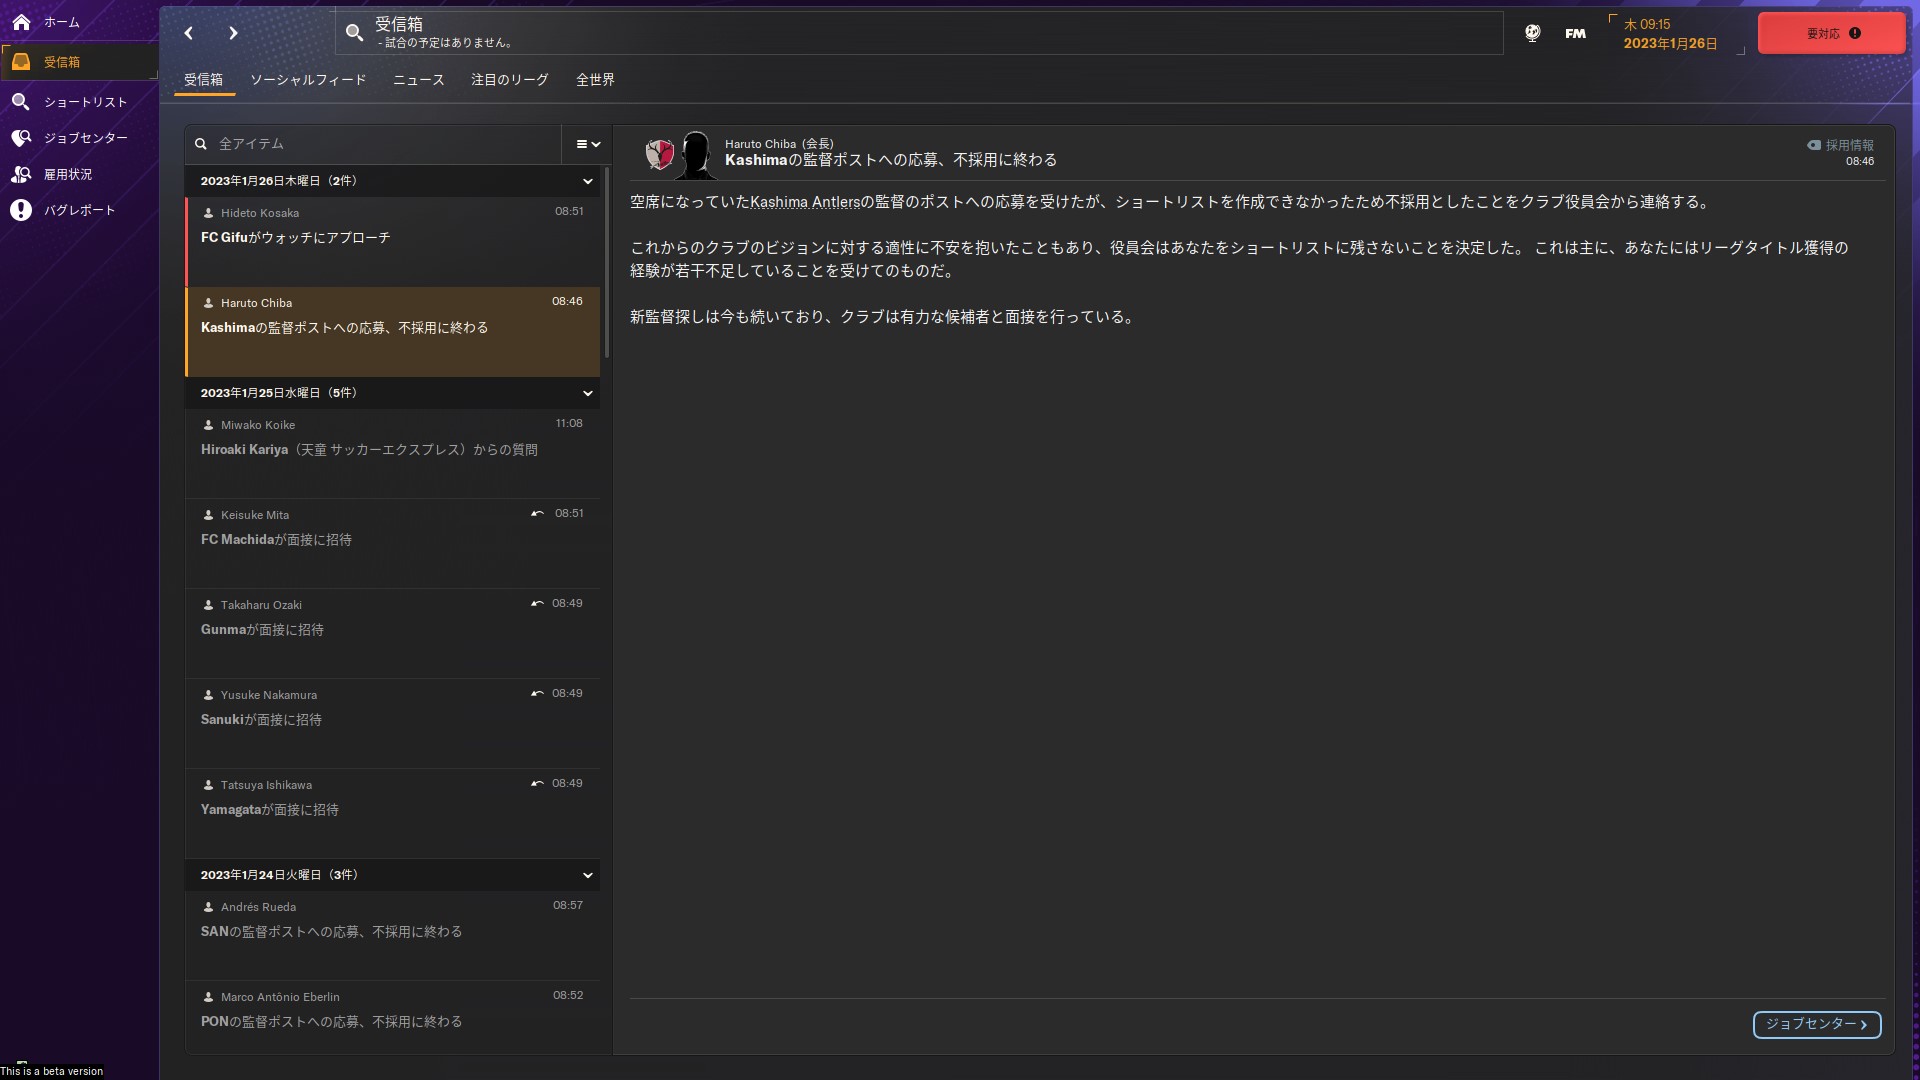
Task: Collapse the 2023年1月26日 message group
Action: [587, 181]
